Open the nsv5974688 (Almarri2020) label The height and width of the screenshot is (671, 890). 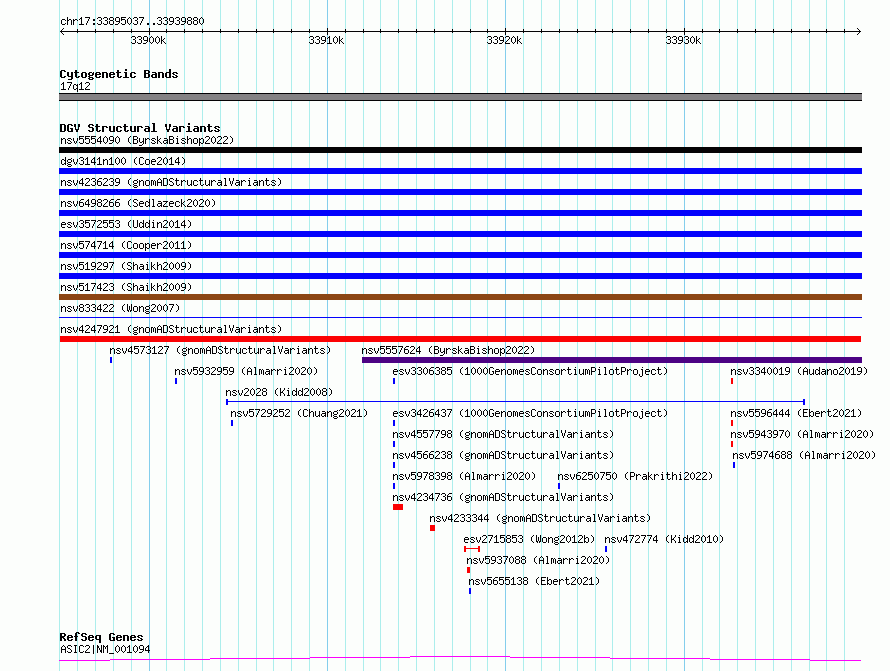[x=804, y=455]
